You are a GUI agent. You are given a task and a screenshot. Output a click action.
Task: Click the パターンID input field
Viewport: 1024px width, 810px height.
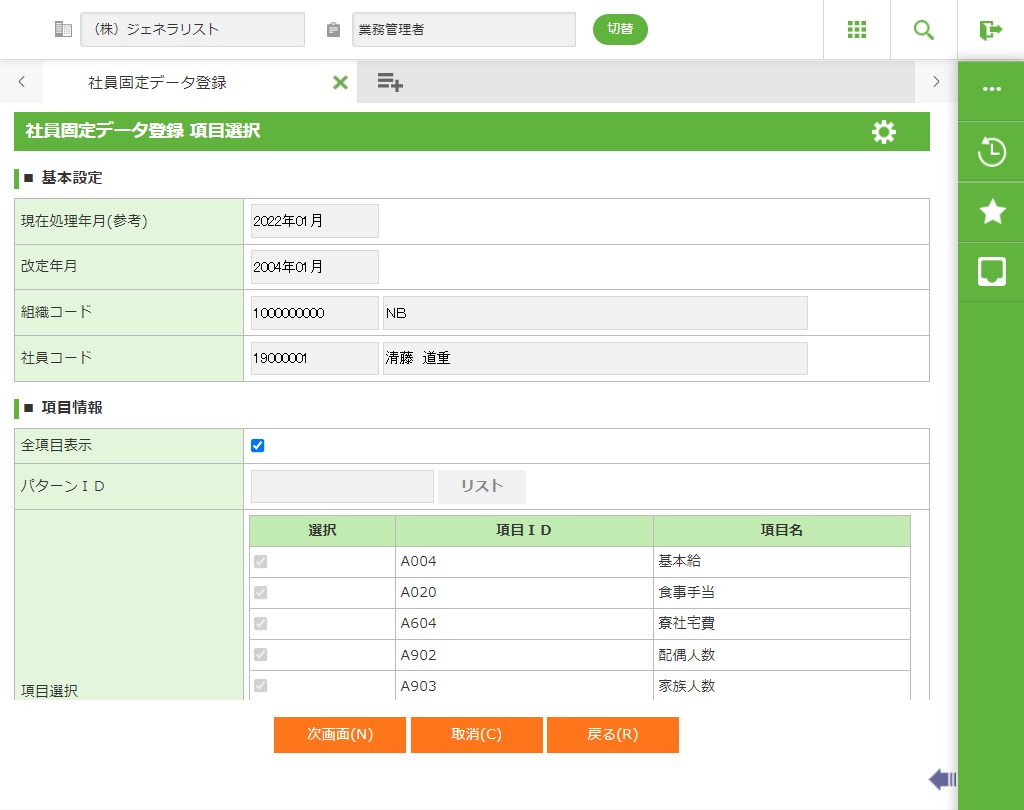coord(342,487)
